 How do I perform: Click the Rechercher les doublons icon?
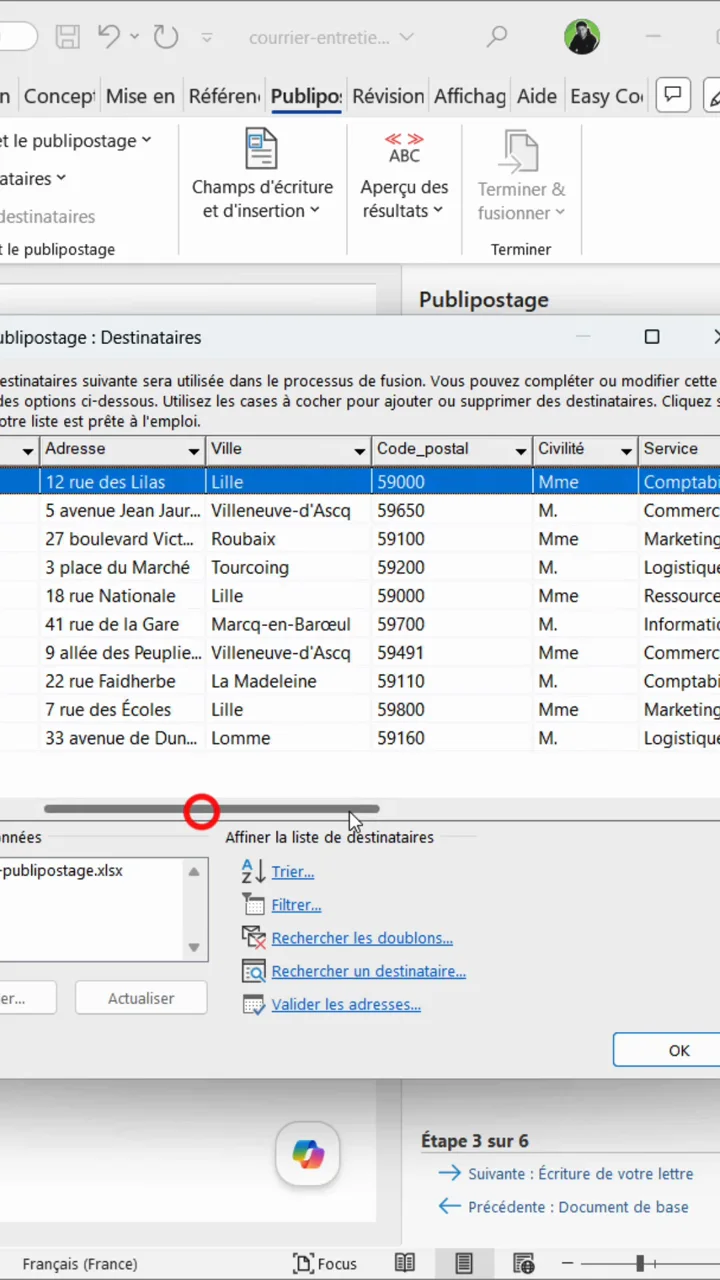tap(253, 937)
